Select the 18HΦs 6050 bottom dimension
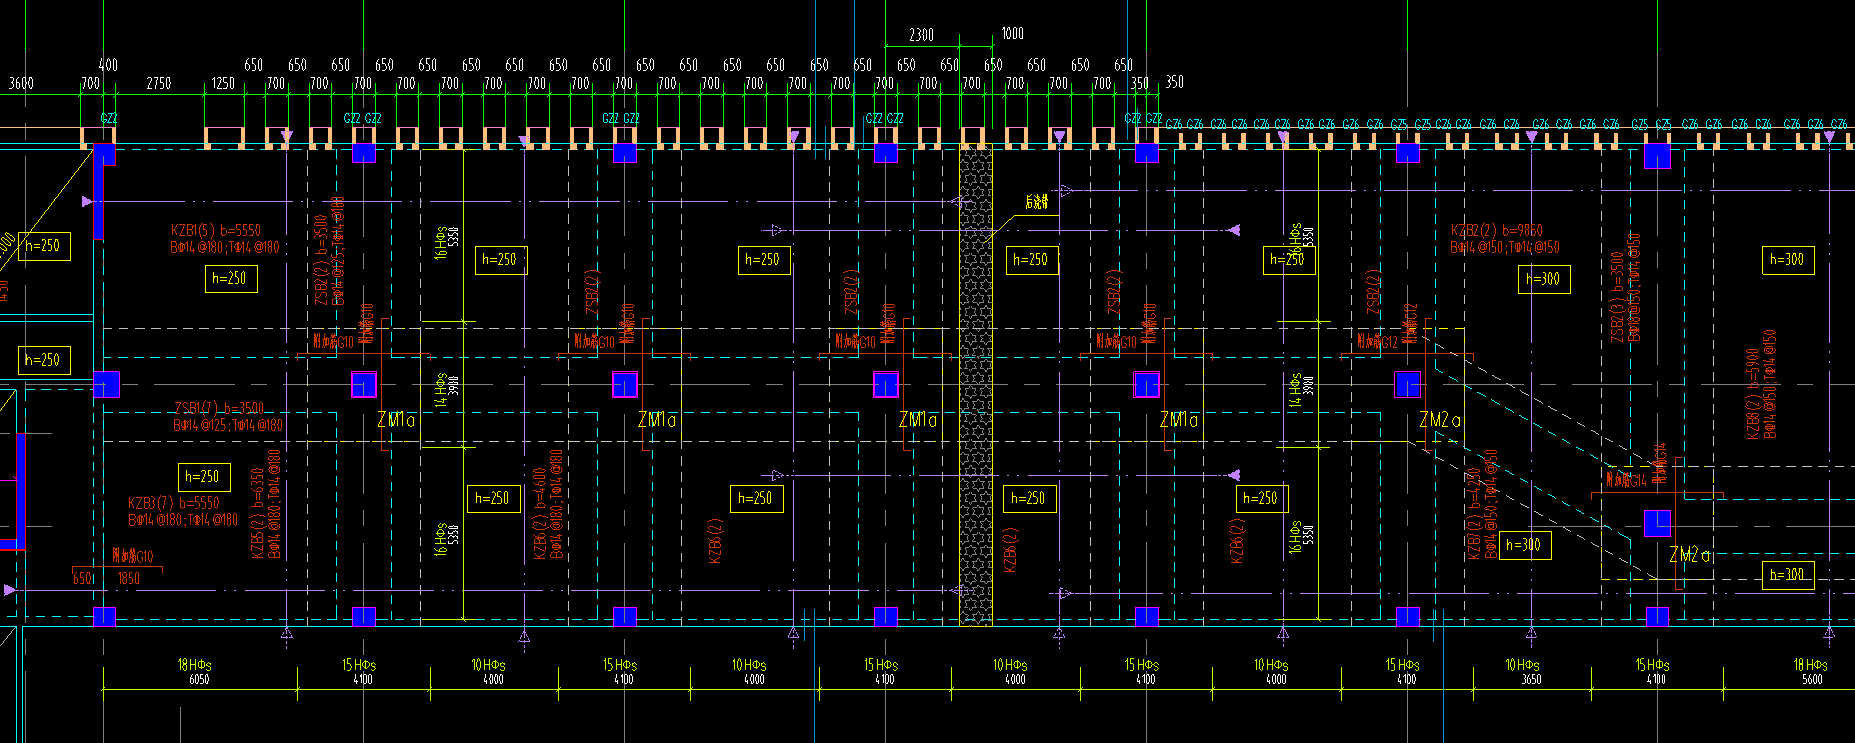 pos(195,671)
